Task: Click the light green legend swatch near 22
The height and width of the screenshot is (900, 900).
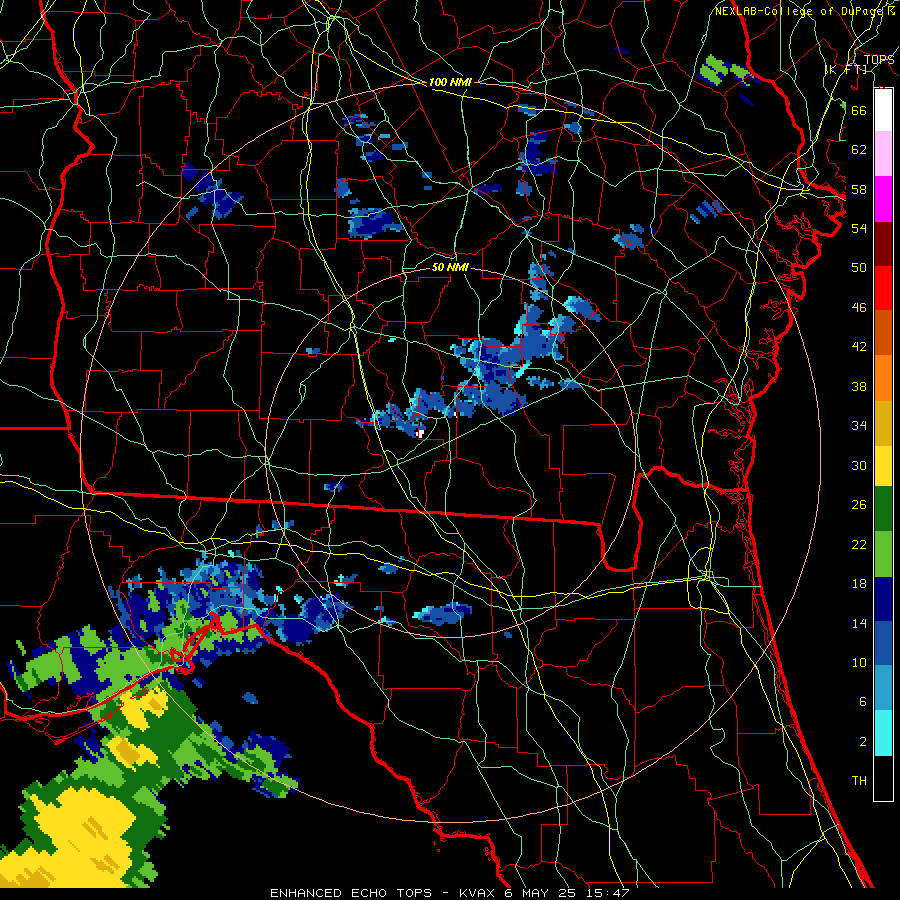Action: pyautogui.click(x=883, y=554)
